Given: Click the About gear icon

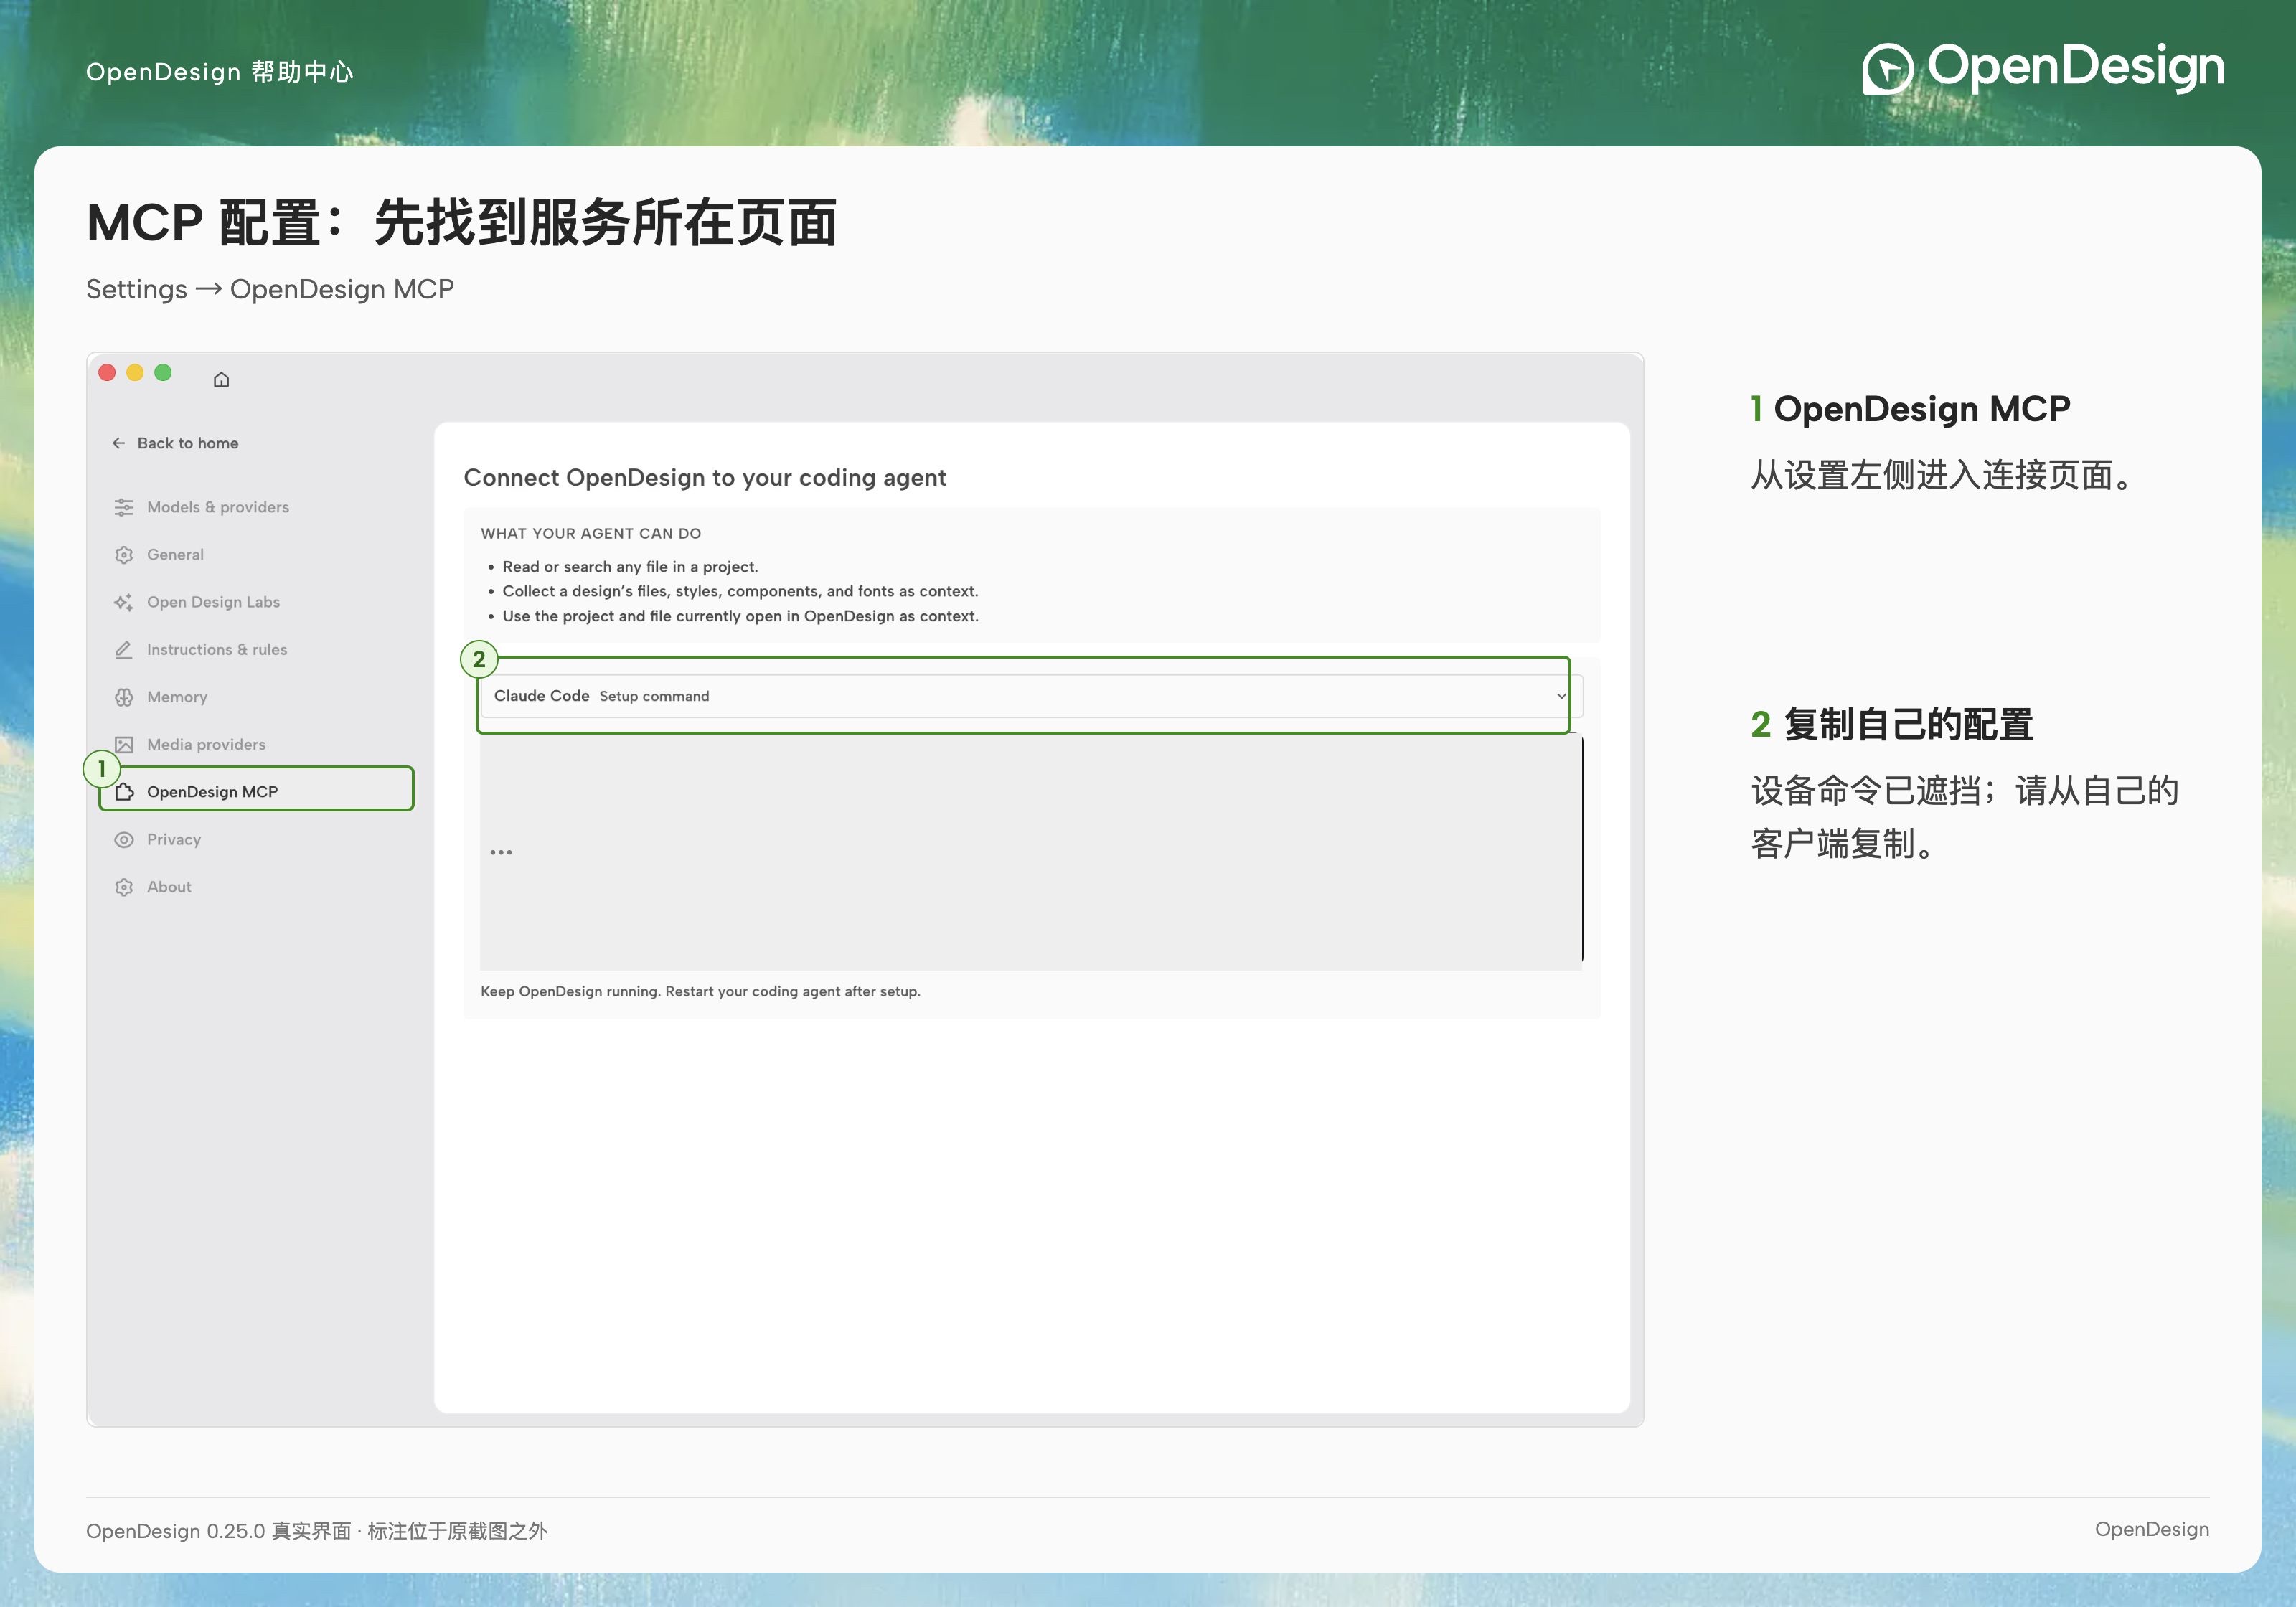Looking at the screenshot, I should click(x=124, y=887).
